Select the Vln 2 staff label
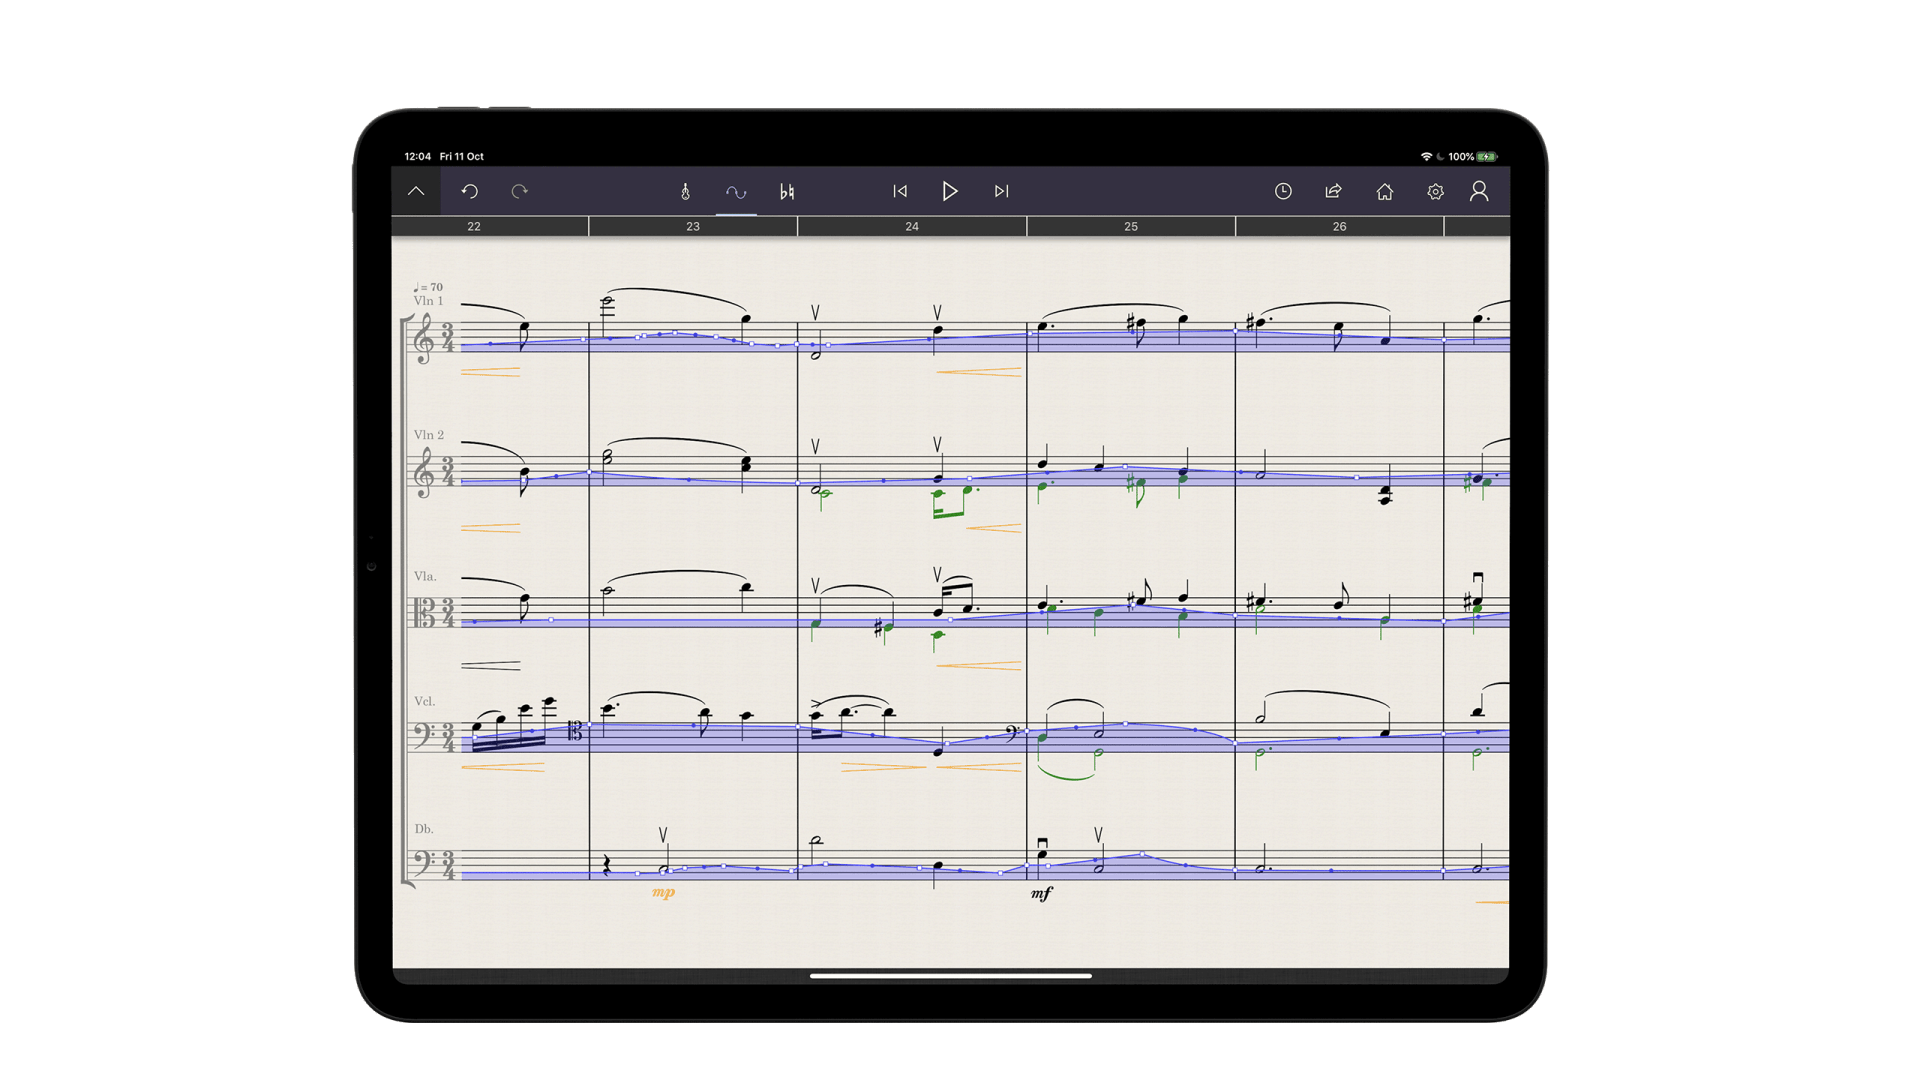Viewport: 1920px width, 1080px height. click(x=429, y=435)
